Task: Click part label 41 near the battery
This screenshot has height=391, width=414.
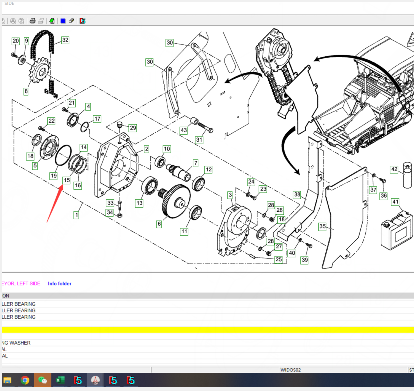Action: 395,202
